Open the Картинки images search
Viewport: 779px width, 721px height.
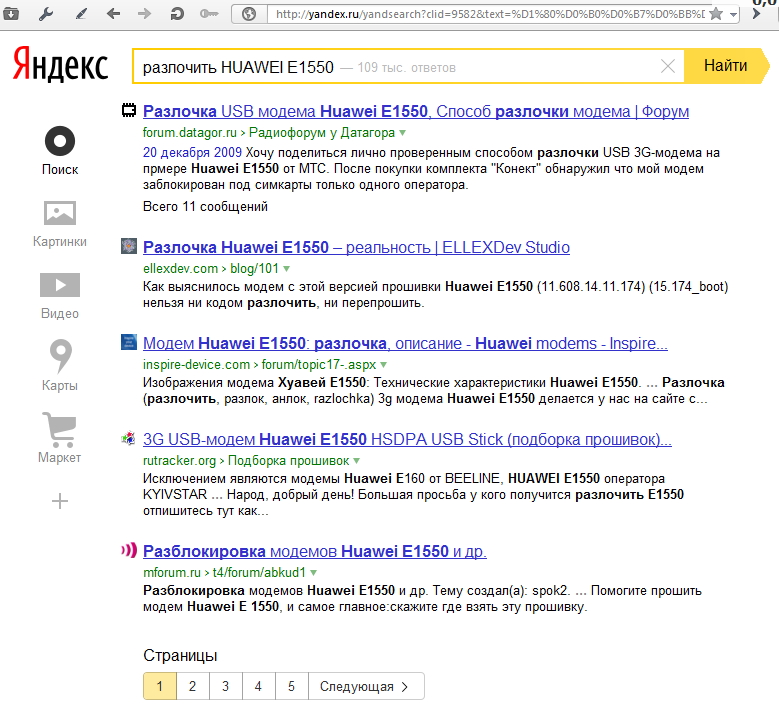(x=60, y=224)
